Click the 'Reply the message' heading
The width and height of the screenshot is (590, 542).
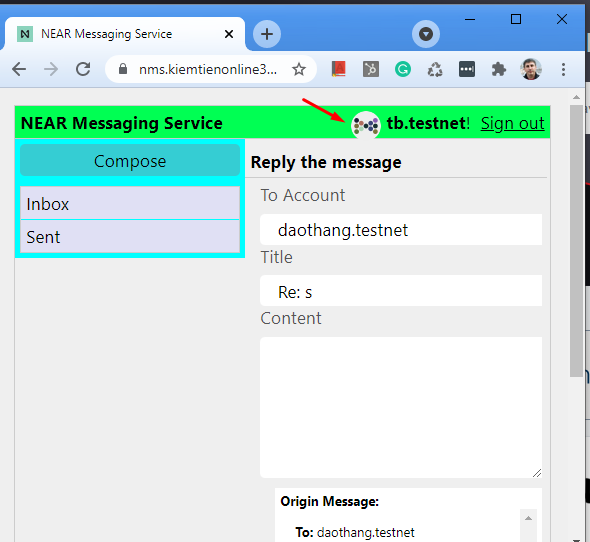(326, 163)
